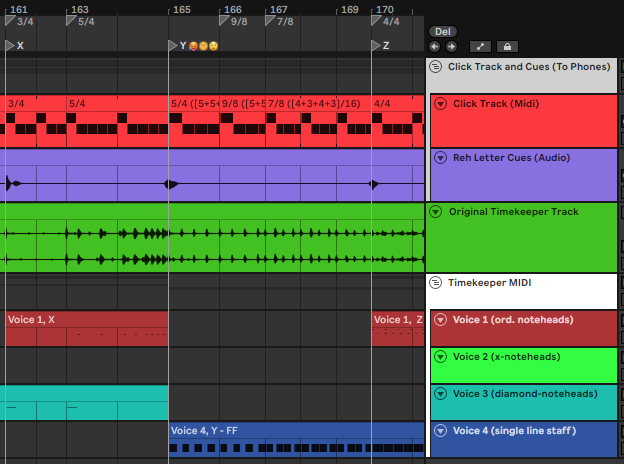The width and height of the screenshot is (624, 464).
Task: Select the 'Voice 1, Z' MIDI clip
Action: point(398,328)
